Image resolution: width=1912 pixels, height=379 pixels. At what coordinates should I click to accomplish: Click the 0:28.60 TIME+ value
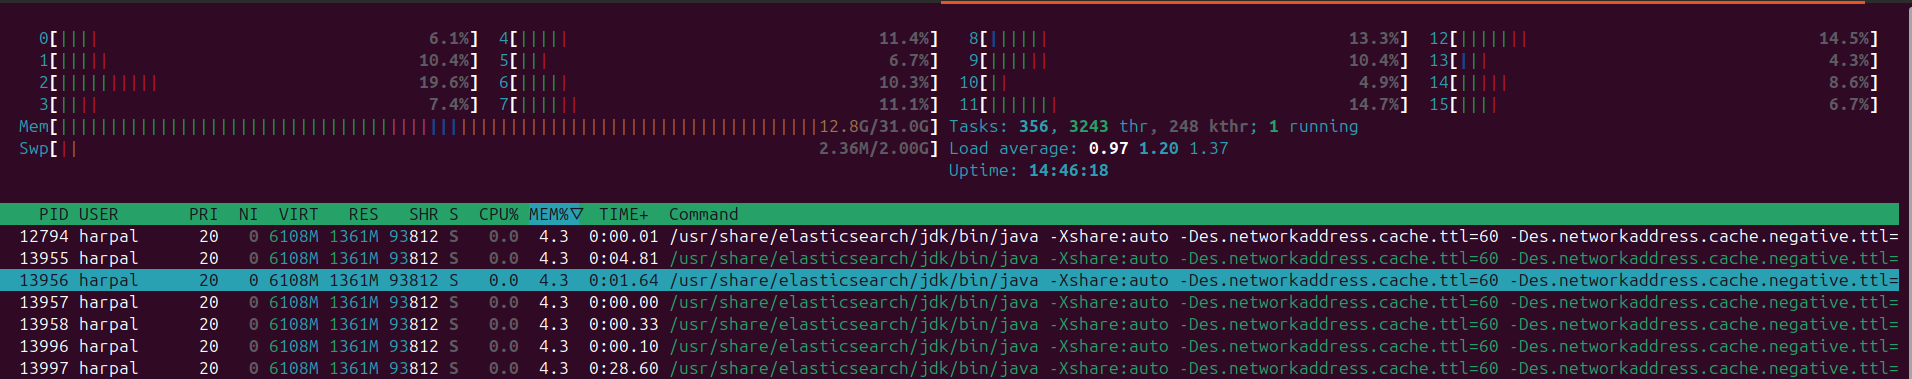click(x=623, y=368)
